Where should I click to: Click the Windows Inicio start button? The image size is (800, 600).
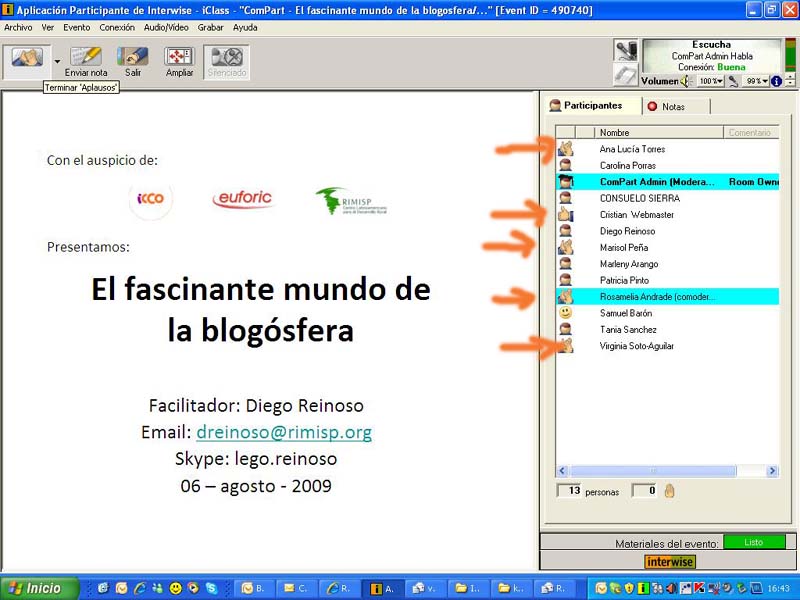(x=40, y=588)
